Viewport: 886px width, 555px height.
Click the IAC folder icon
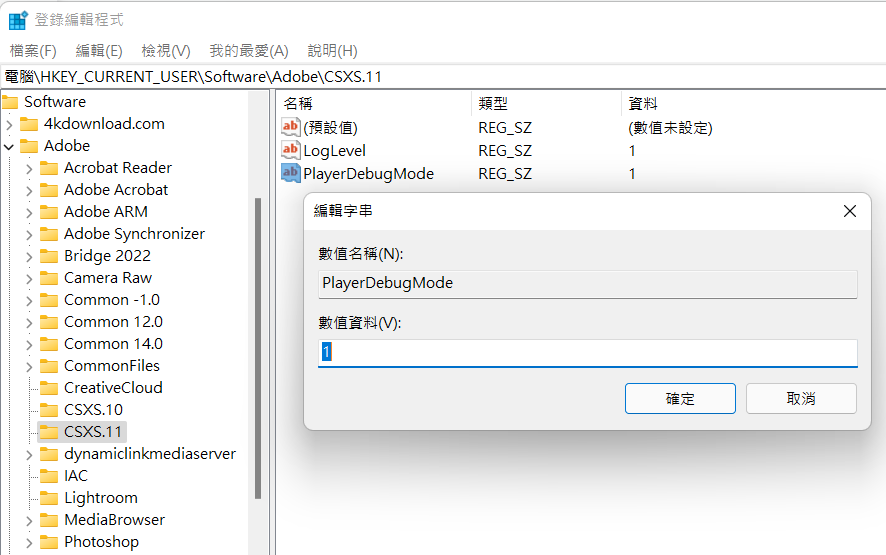click(x=49, y=476)
